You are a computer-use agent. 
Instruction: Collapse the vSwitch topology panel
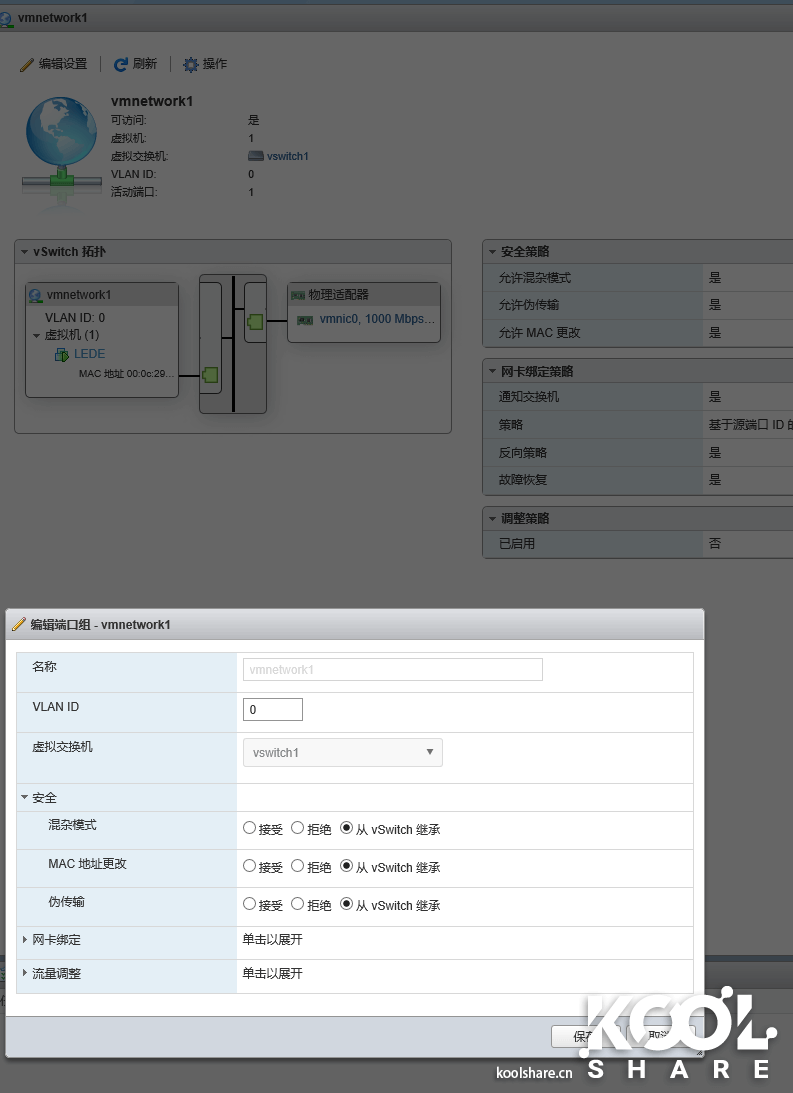pos(24,252)
